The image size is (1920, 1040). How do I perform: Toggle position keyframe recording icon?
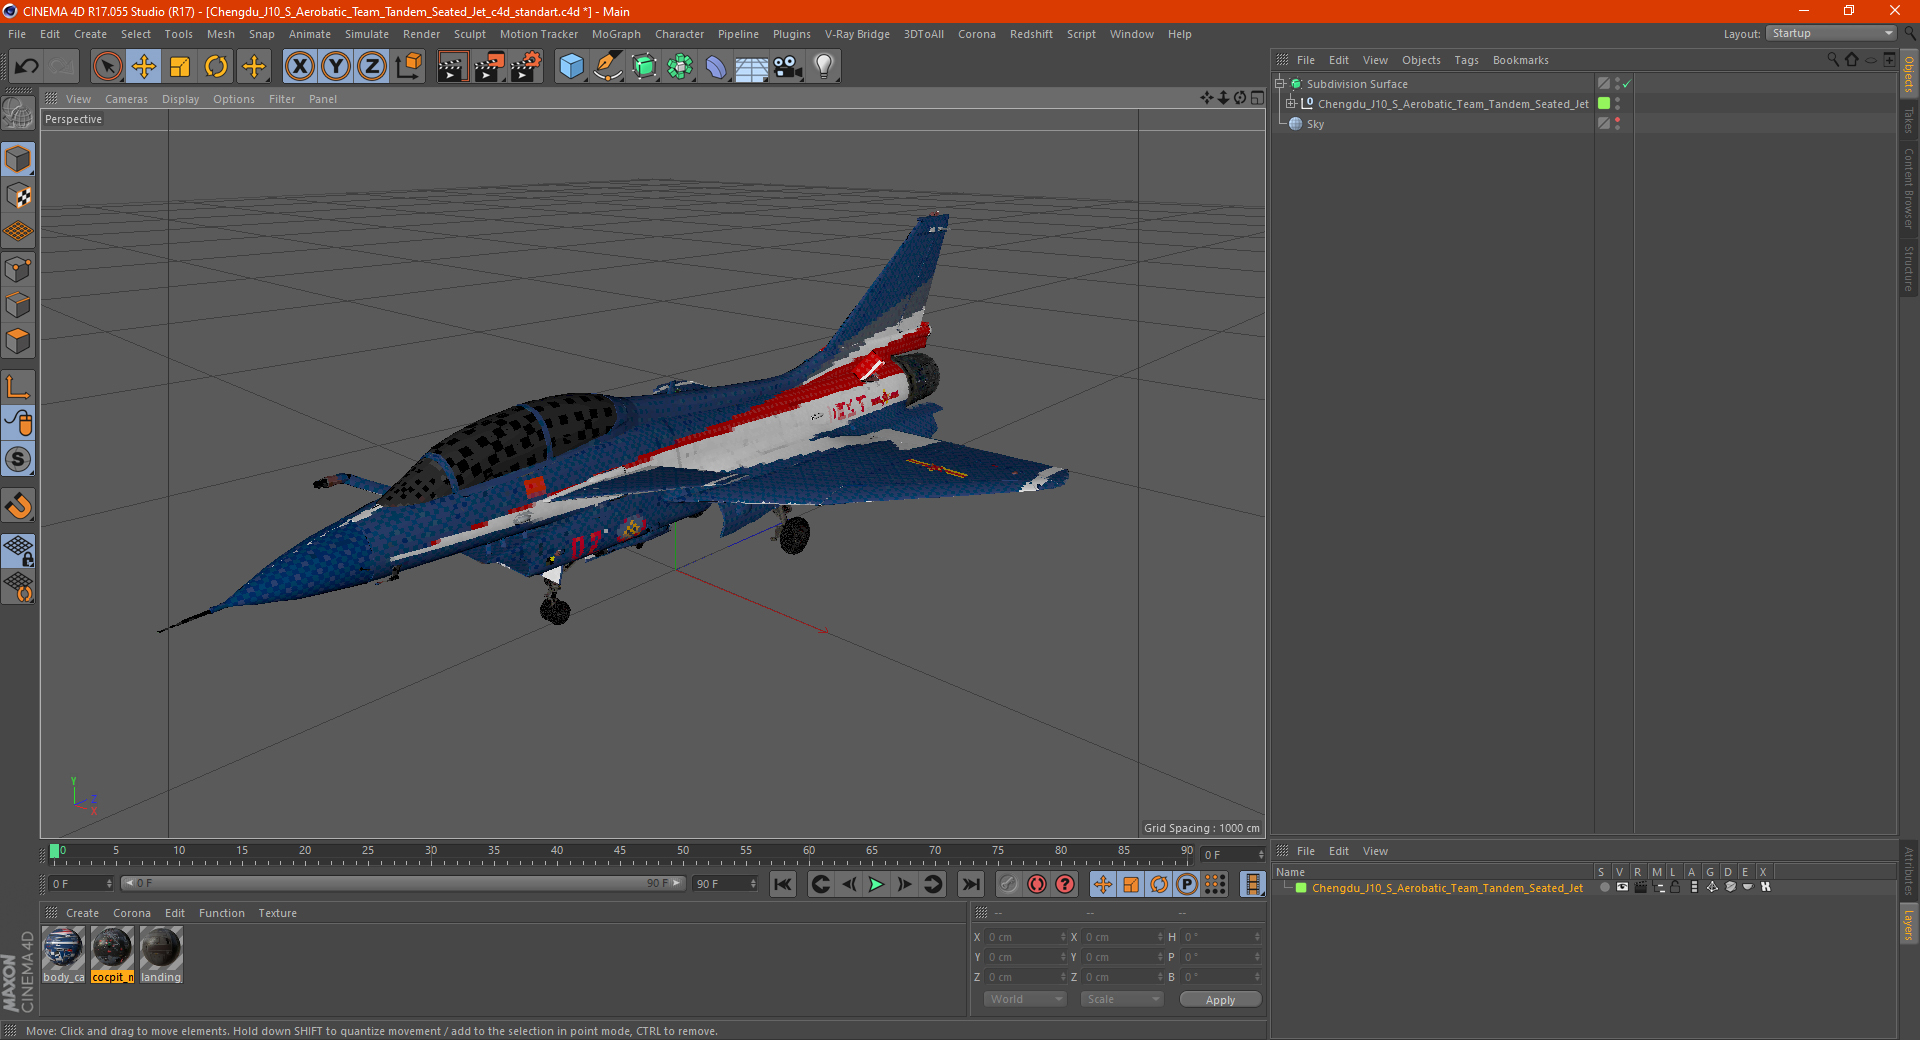tap(1103, 884)
